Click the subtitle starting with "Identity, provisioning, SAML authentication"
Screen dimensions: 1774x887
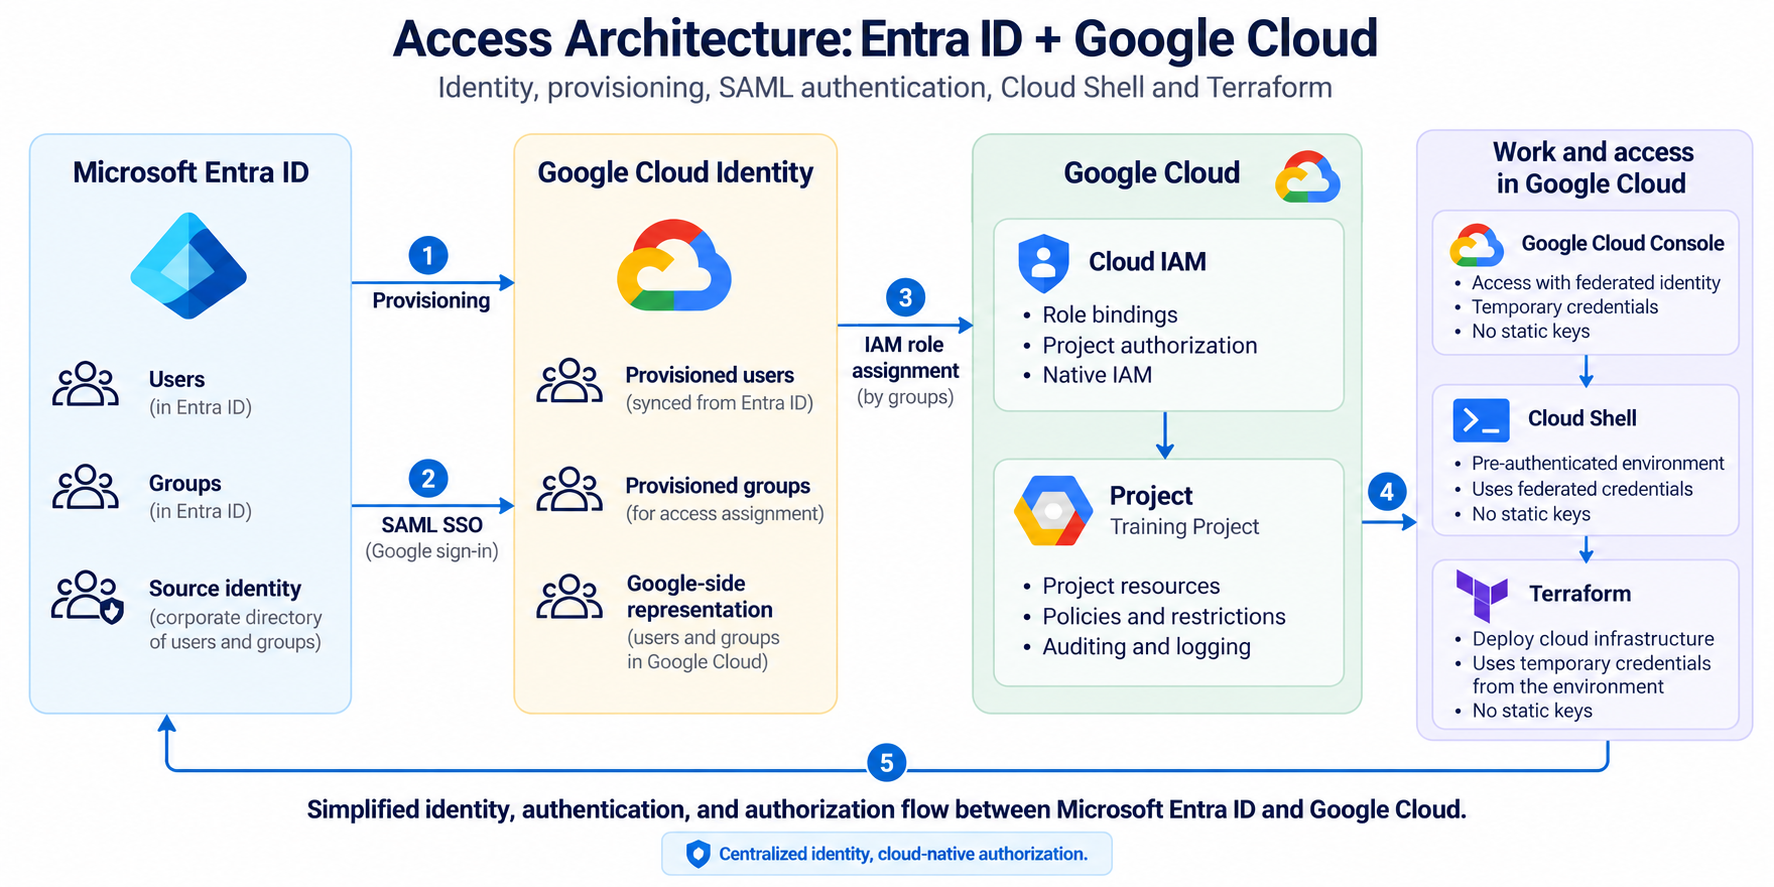885,88
